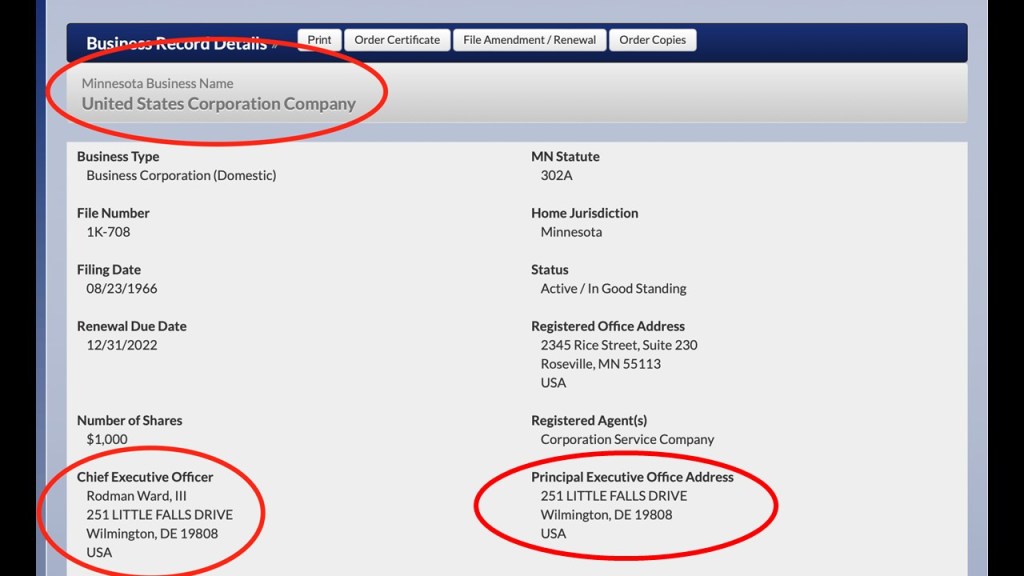
Task: Select File Amendment / Renewal
Action: [x=529, y=40]
